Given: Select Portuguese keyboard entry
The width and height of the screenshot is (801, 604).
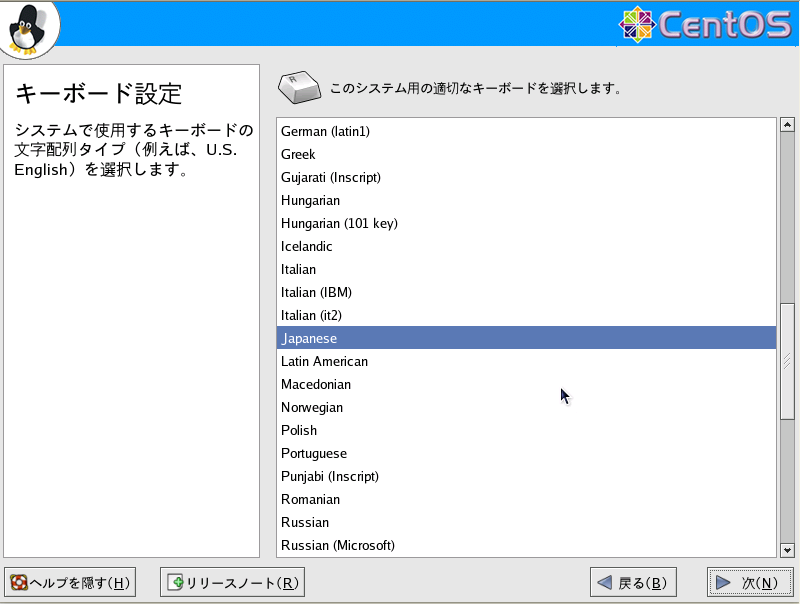Looking at the screenshot, I should 526,453.
